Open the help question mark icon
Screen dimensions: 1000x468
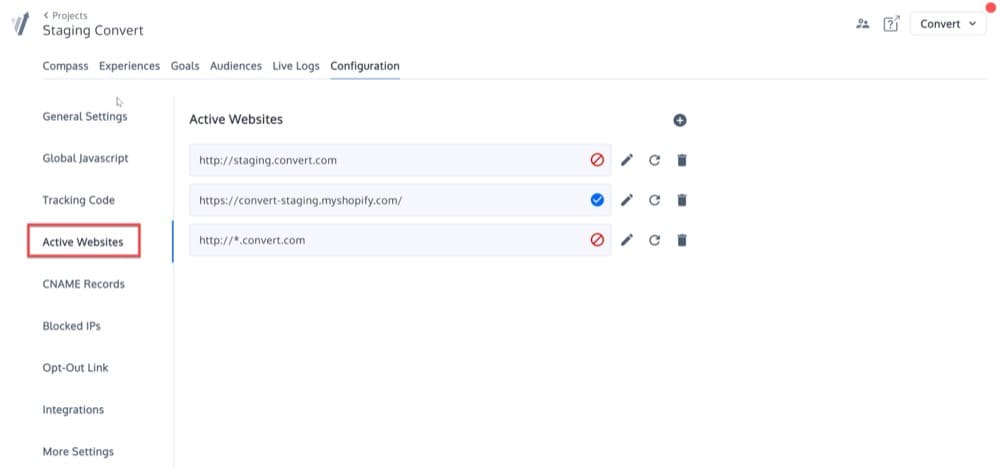(891, 24)
